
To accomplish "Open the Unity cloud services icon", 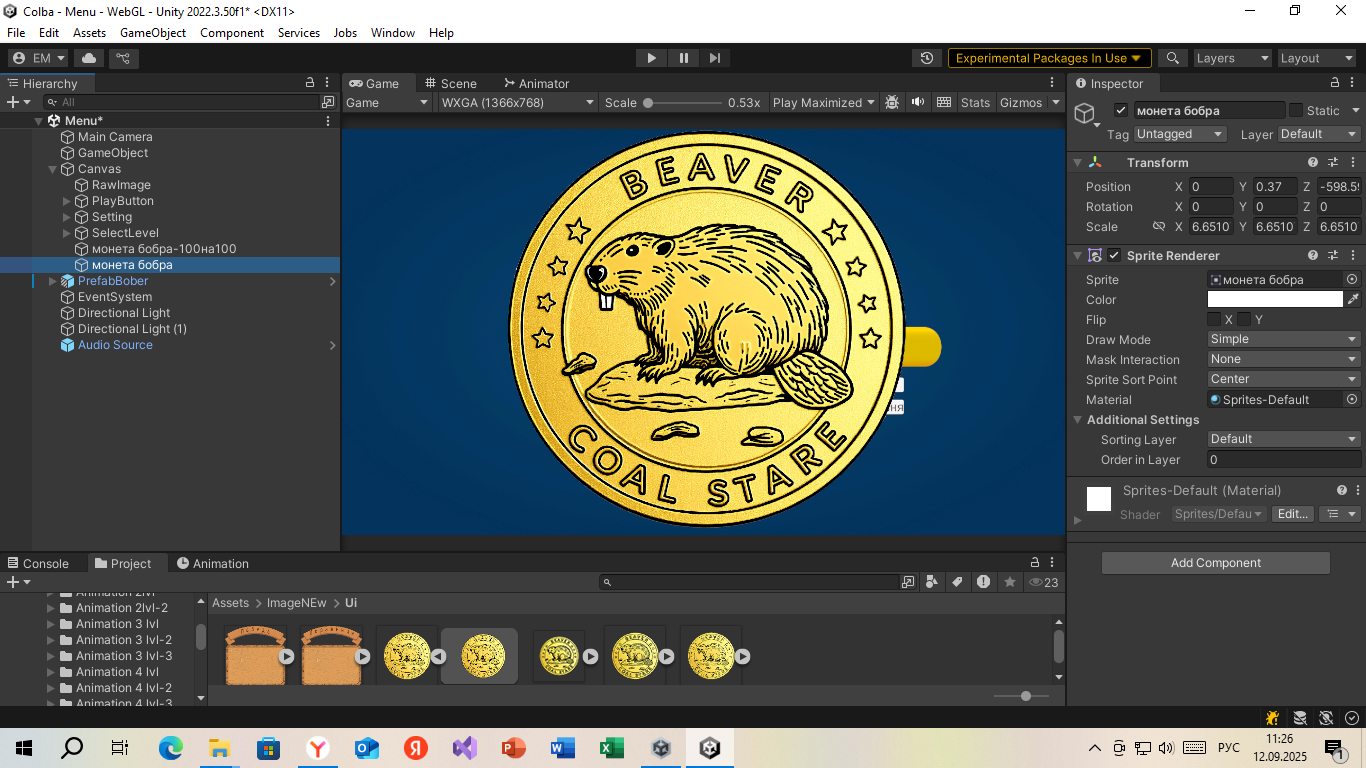I will (x=89, y=58).
